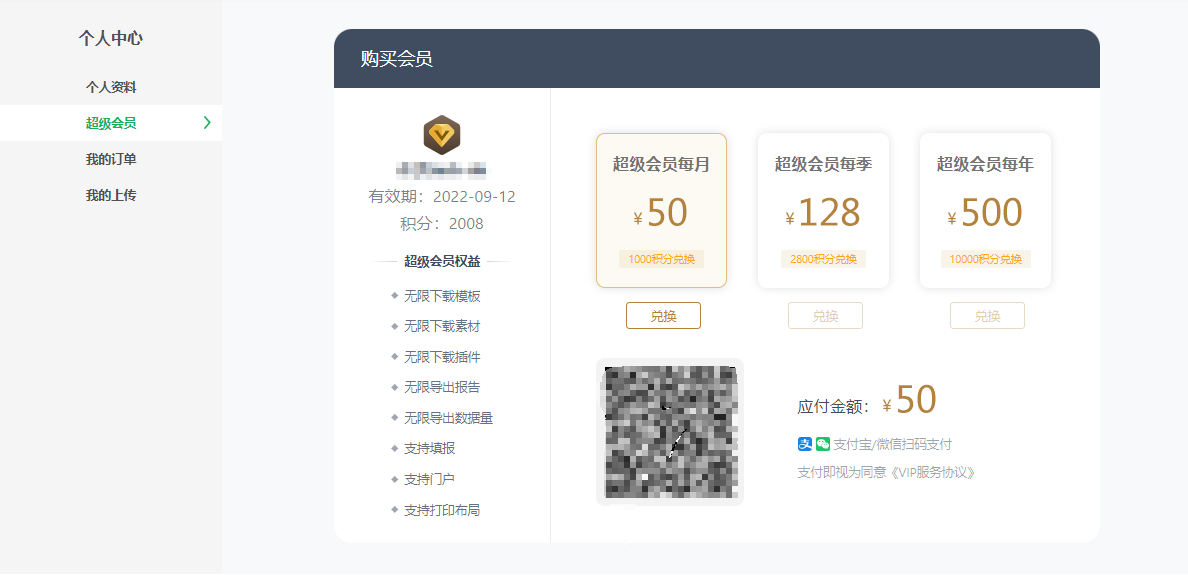Click 兑换 button under yearly plan
The height and width of the screenshot is (575, 1188).
[x=987, y=316]
